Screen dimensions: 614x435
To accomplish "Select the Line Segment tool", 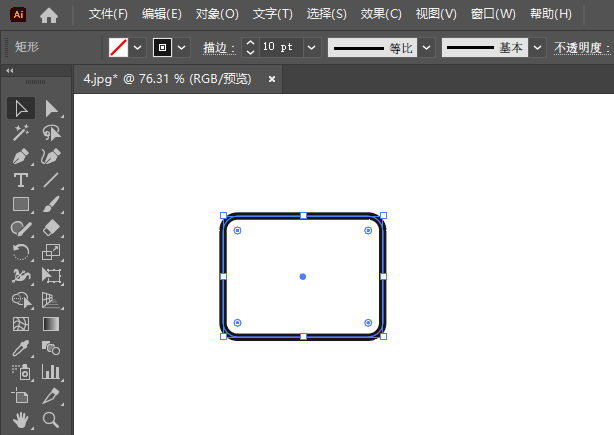I will click(x=51, y=180).
